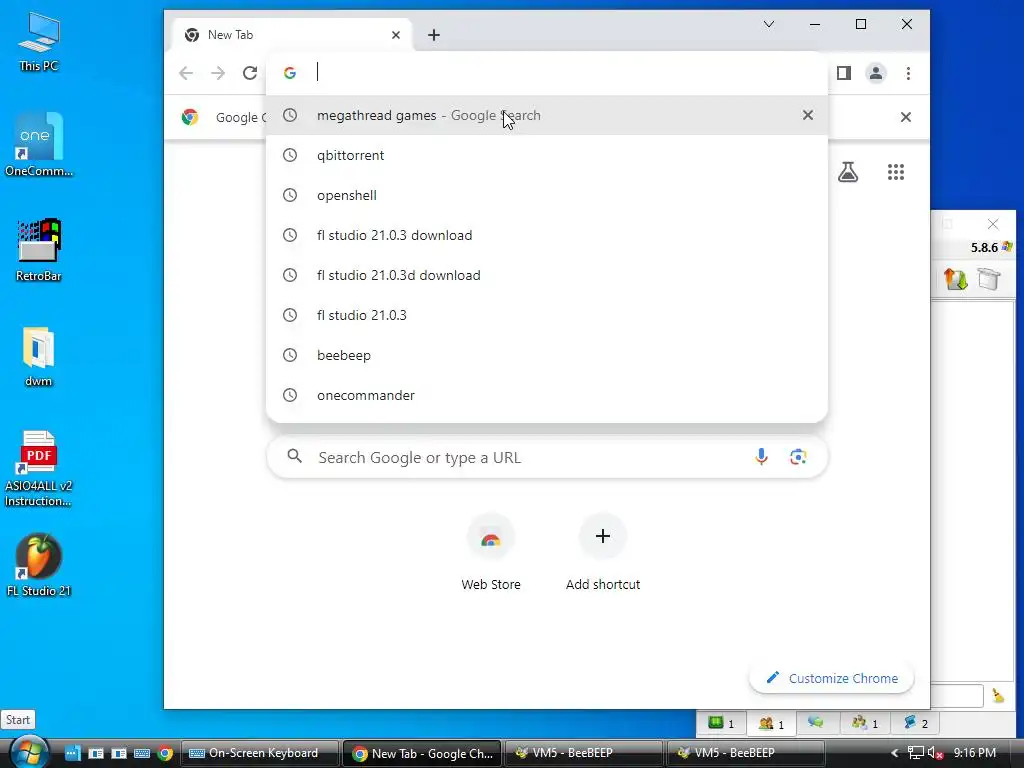Select the megathread games suggestion
This screenshot has width=1024, height=768.
click(x=547, y=115)
